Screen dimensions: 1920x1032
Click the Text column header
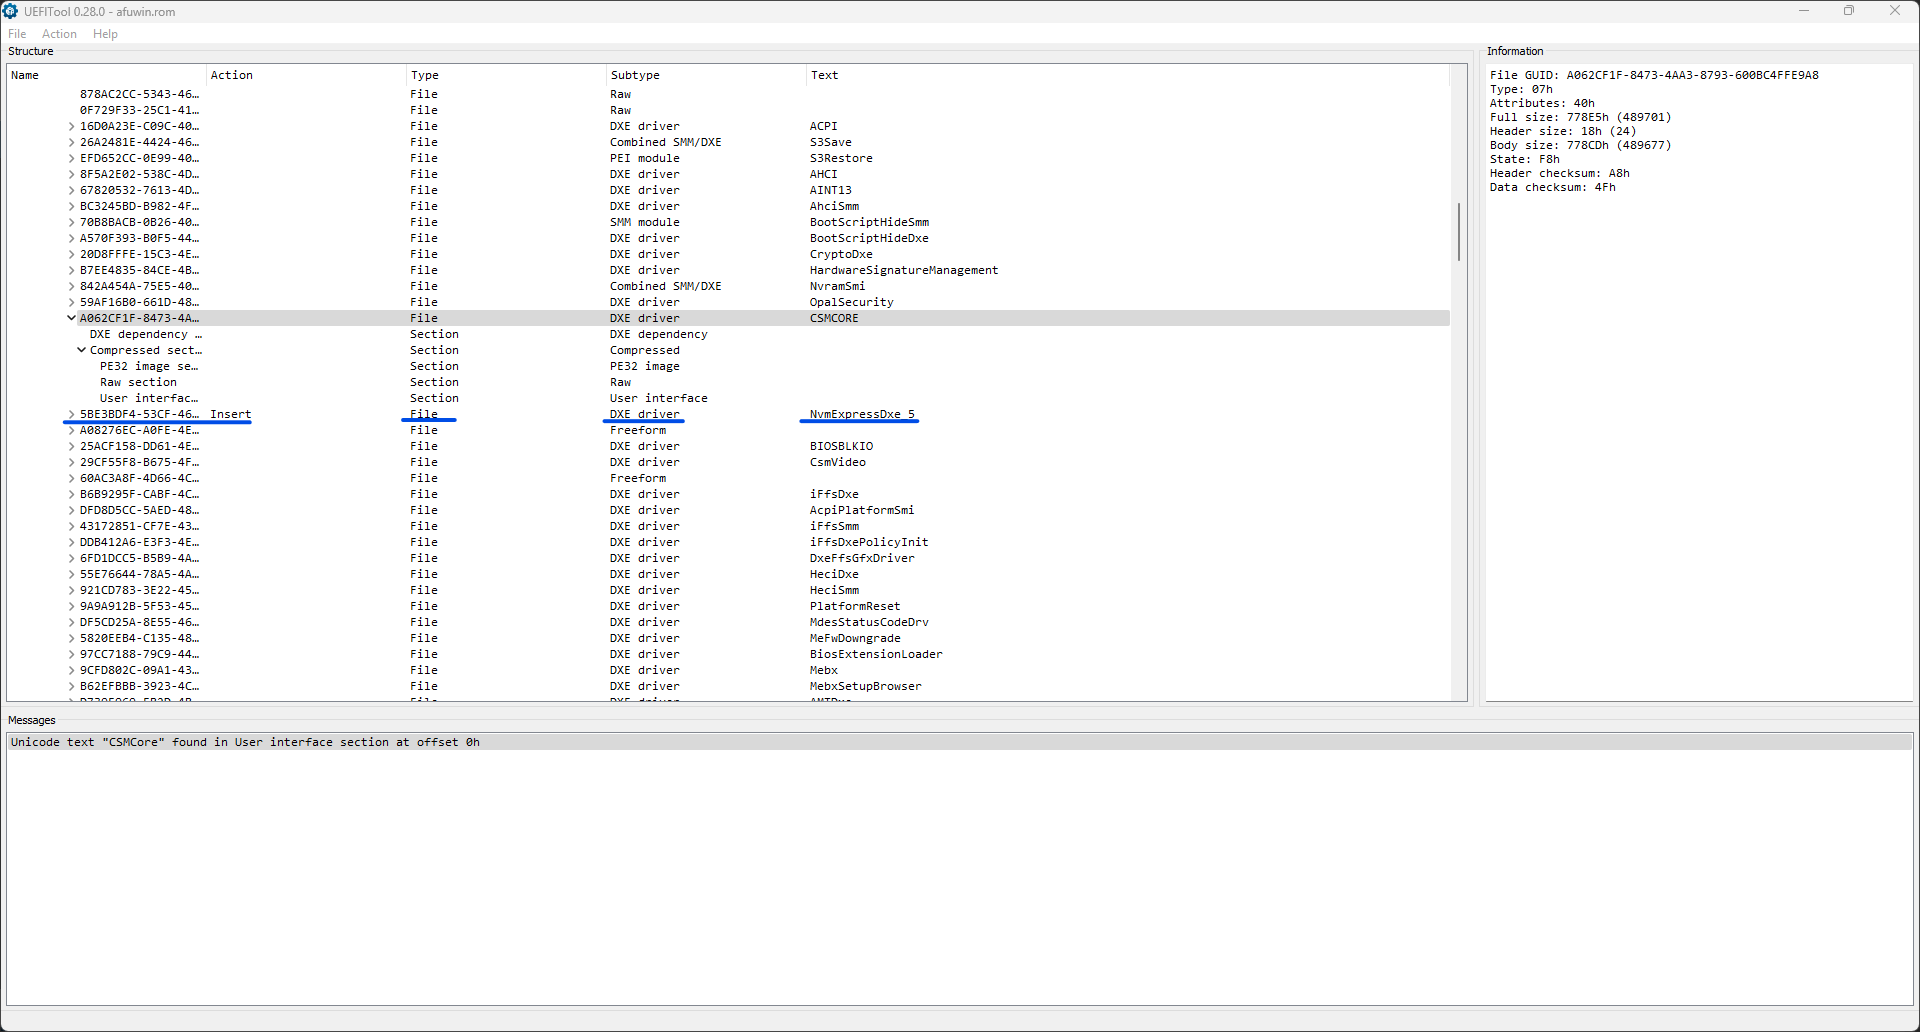pos(1127,75)
